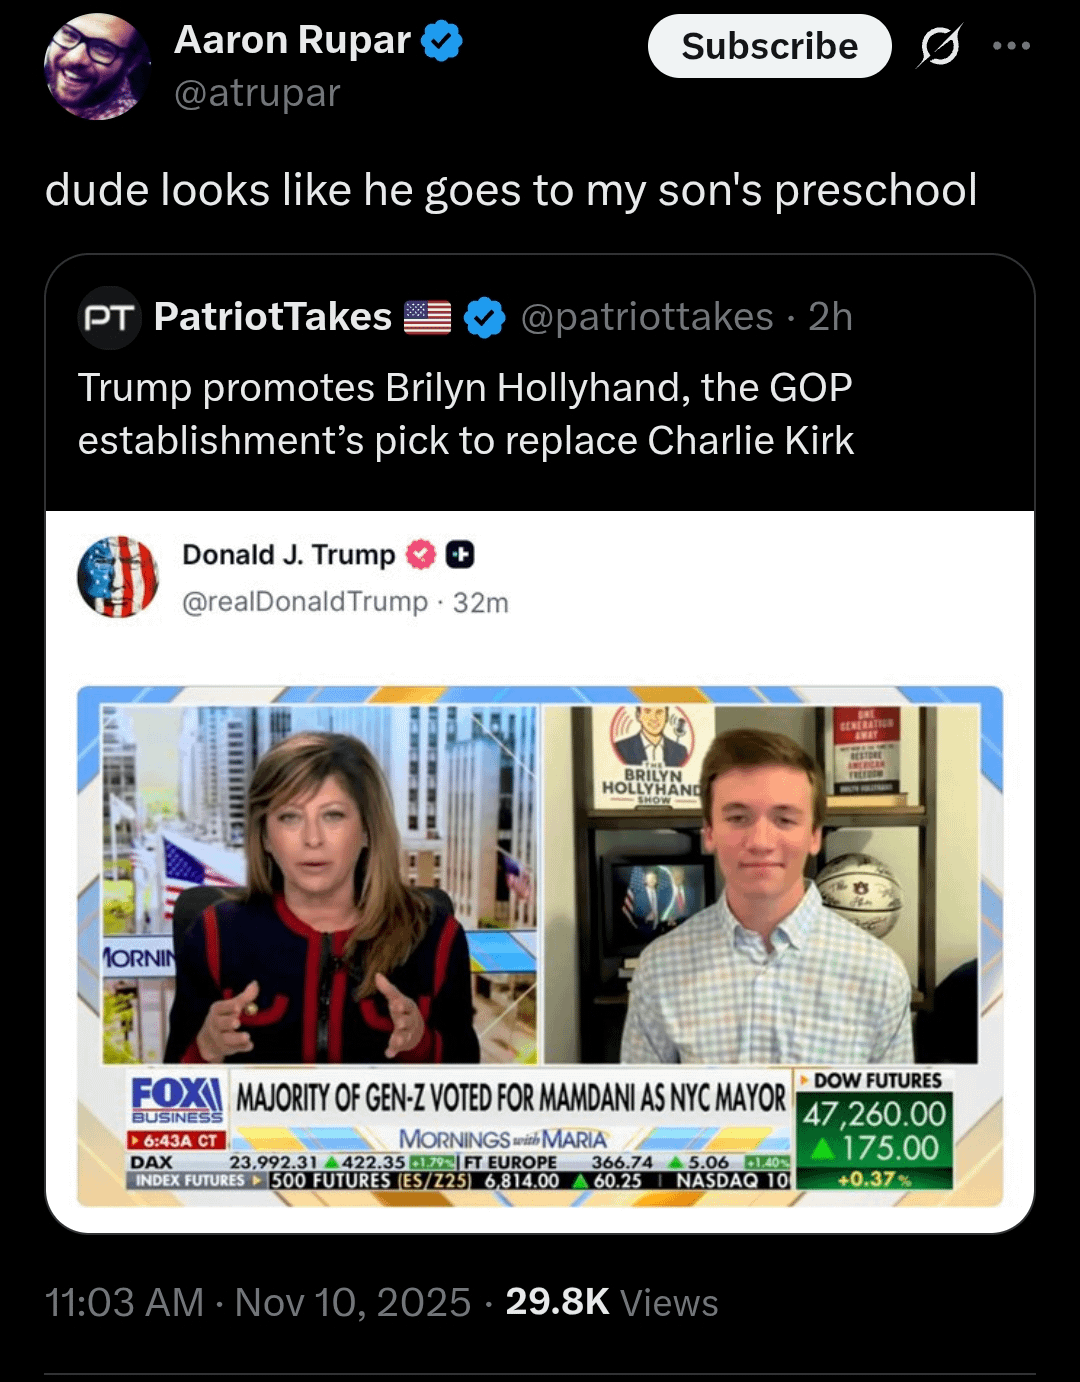Click Donald J. Trump's flag-face avatar
Screen dimensions: 1080x1382
click(118, 577)
